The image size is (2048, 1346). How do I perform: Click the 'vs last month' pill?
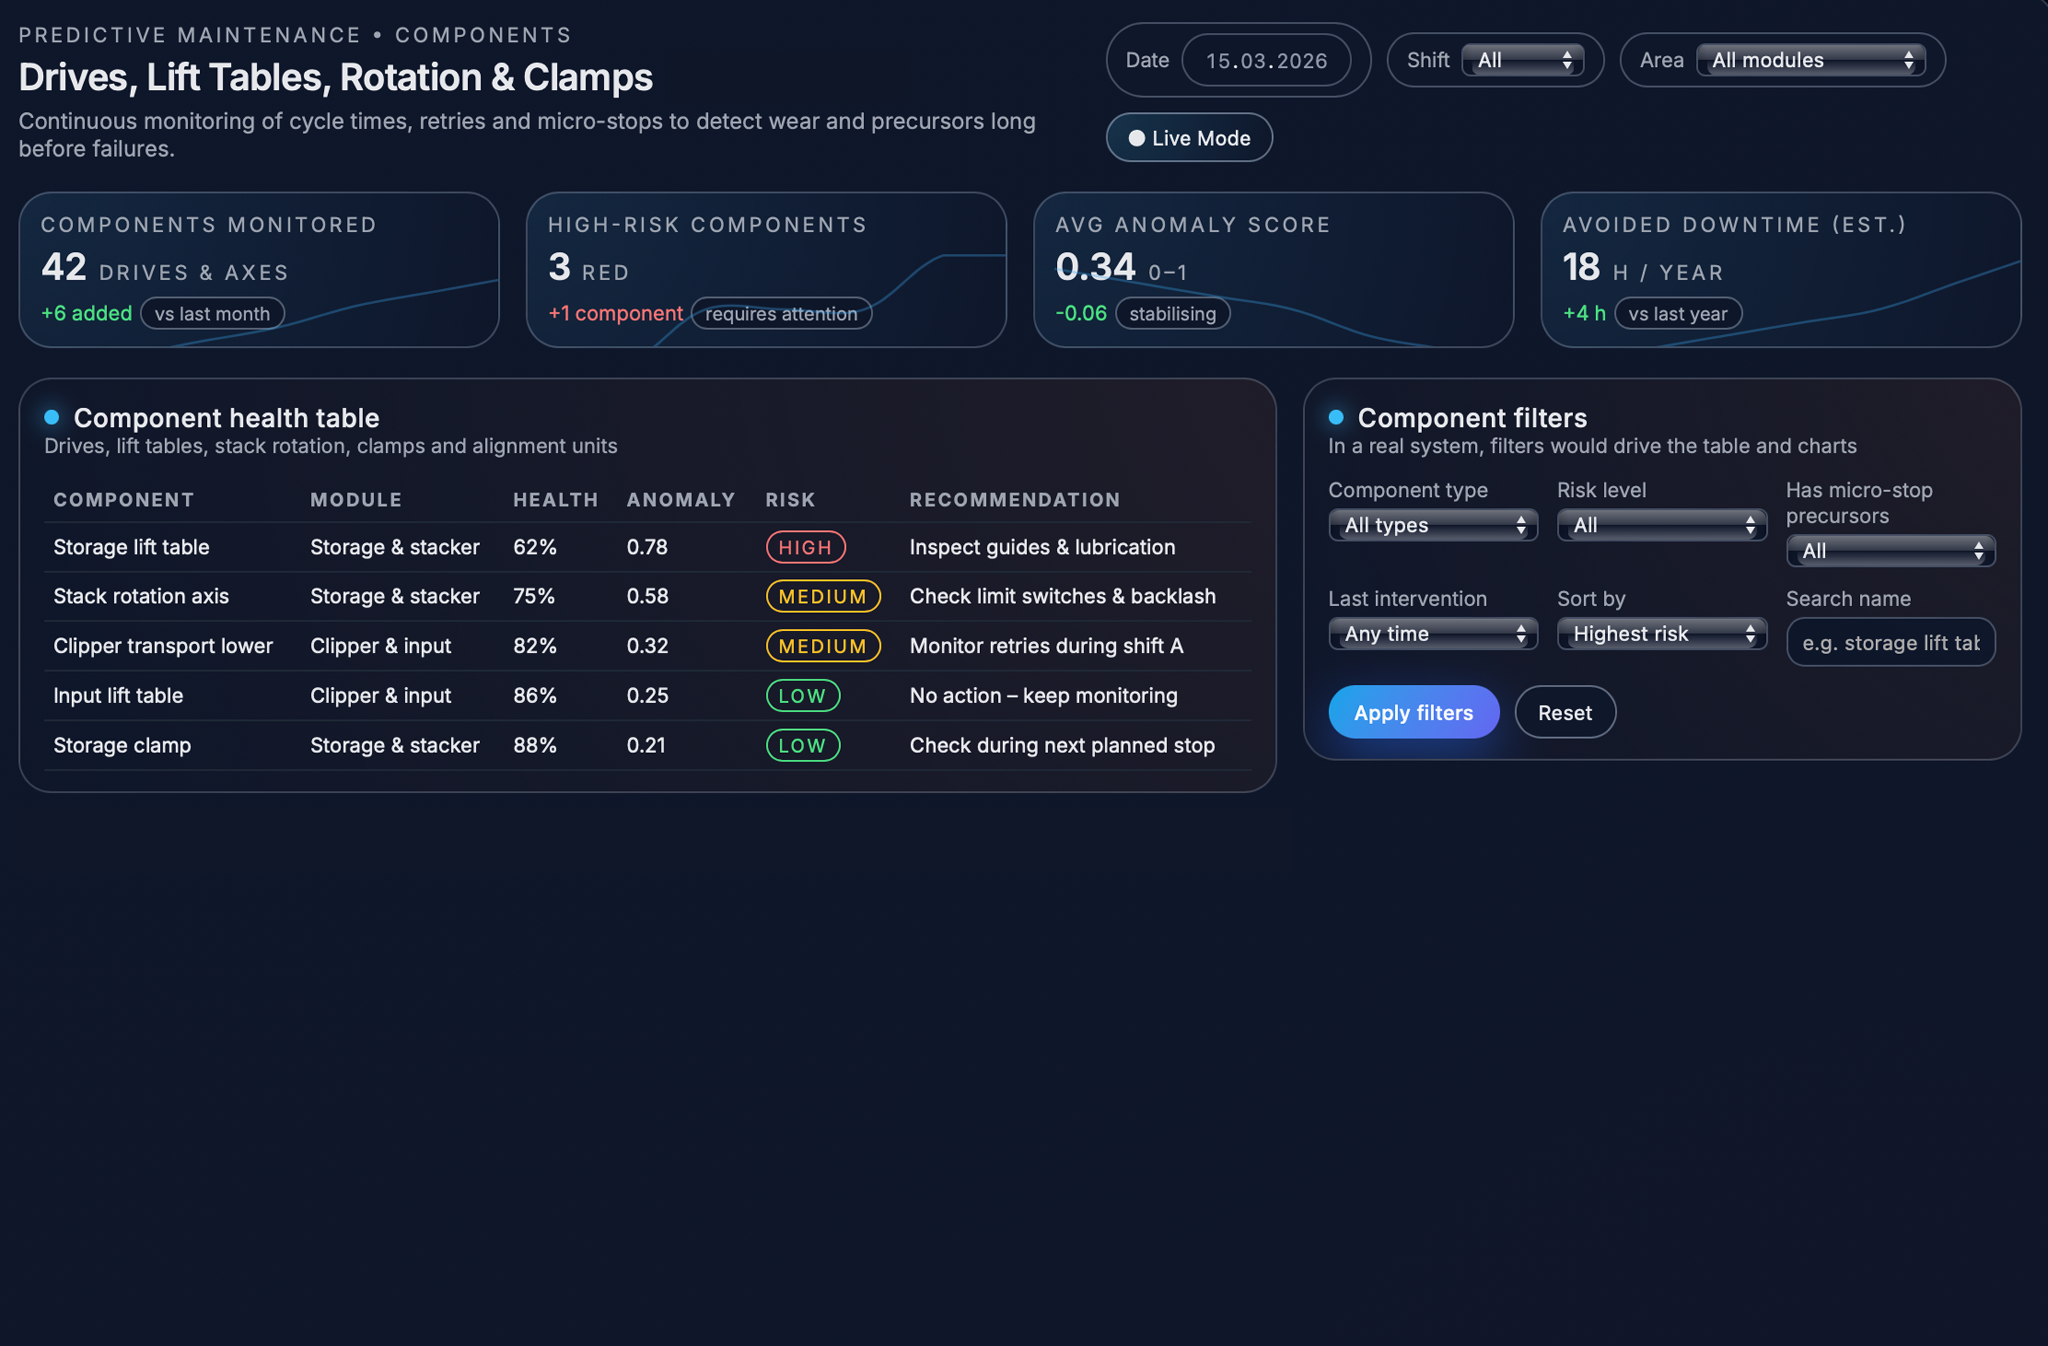[x=212, y=314]
